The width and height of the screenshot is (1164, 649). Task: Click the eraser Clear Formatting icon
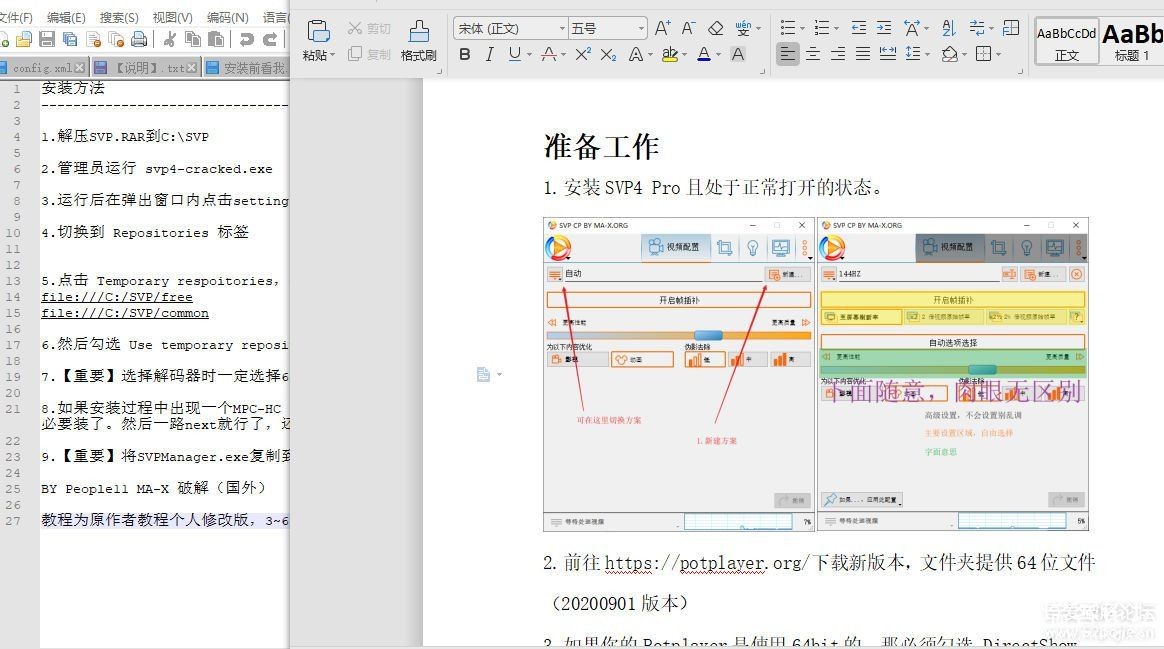(x=716, y=28)
